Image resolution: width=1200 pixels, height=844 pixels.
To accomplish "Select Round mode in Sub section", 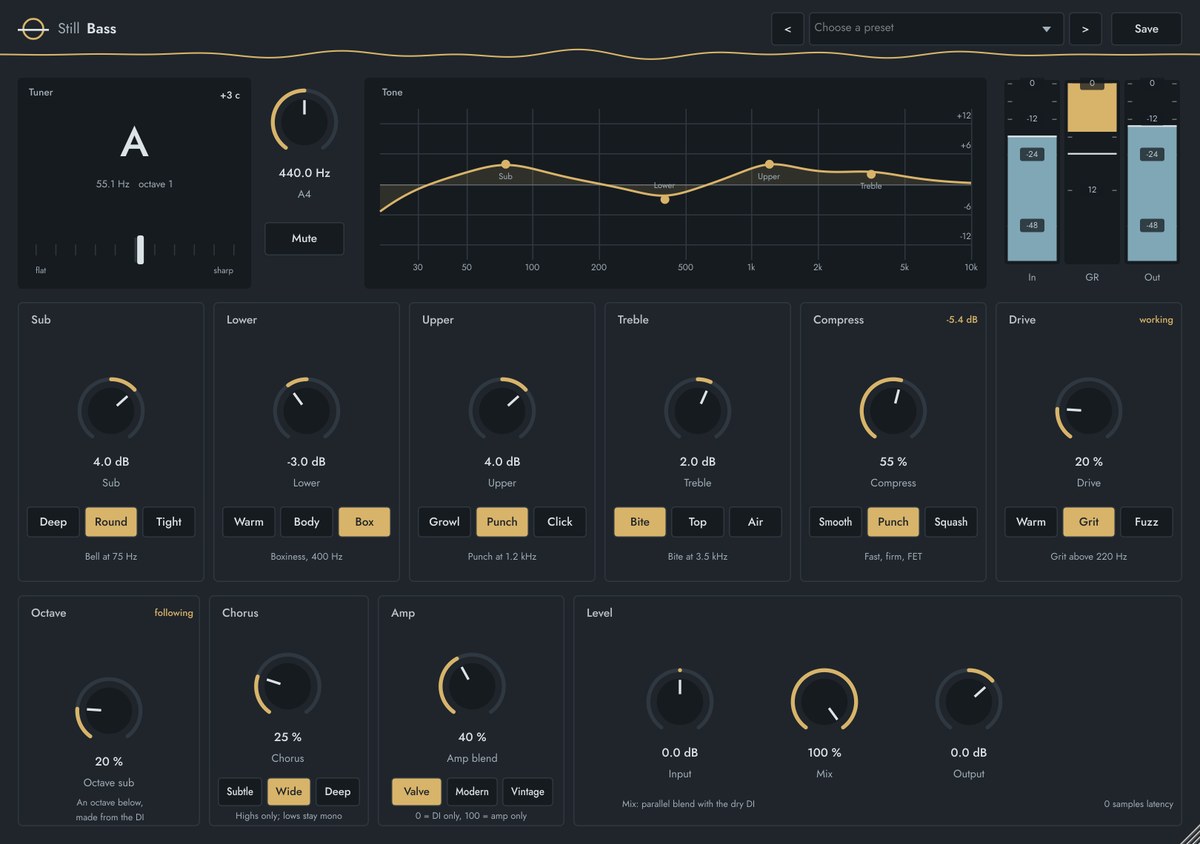I will click(x=111, y=522).
